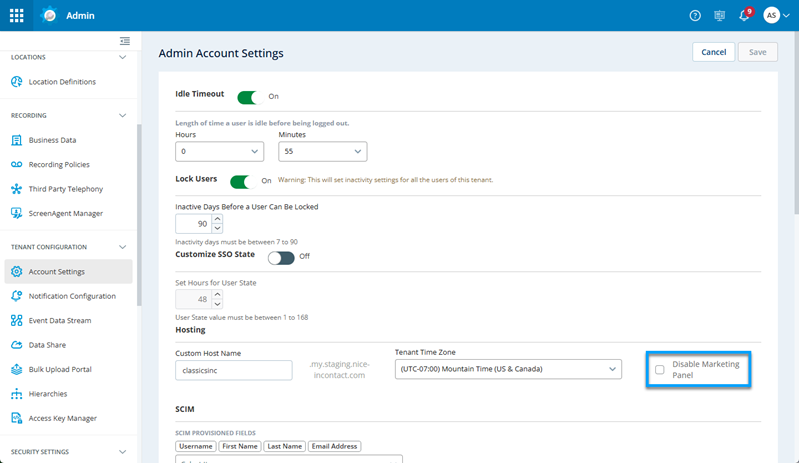The height and width of the screenshot is (463, 799).
Task: Open the notifications bell icon
Action: tap(744, 16)
